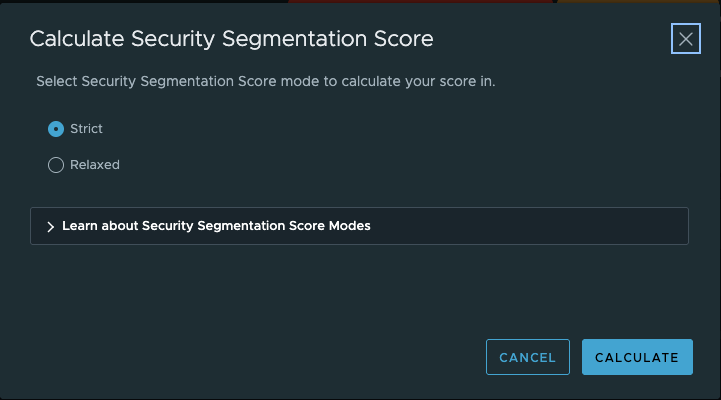Click the Calculate Security Segmentation Score title
721x400 pixels.
pyautogui.click(x=231, y=39)
